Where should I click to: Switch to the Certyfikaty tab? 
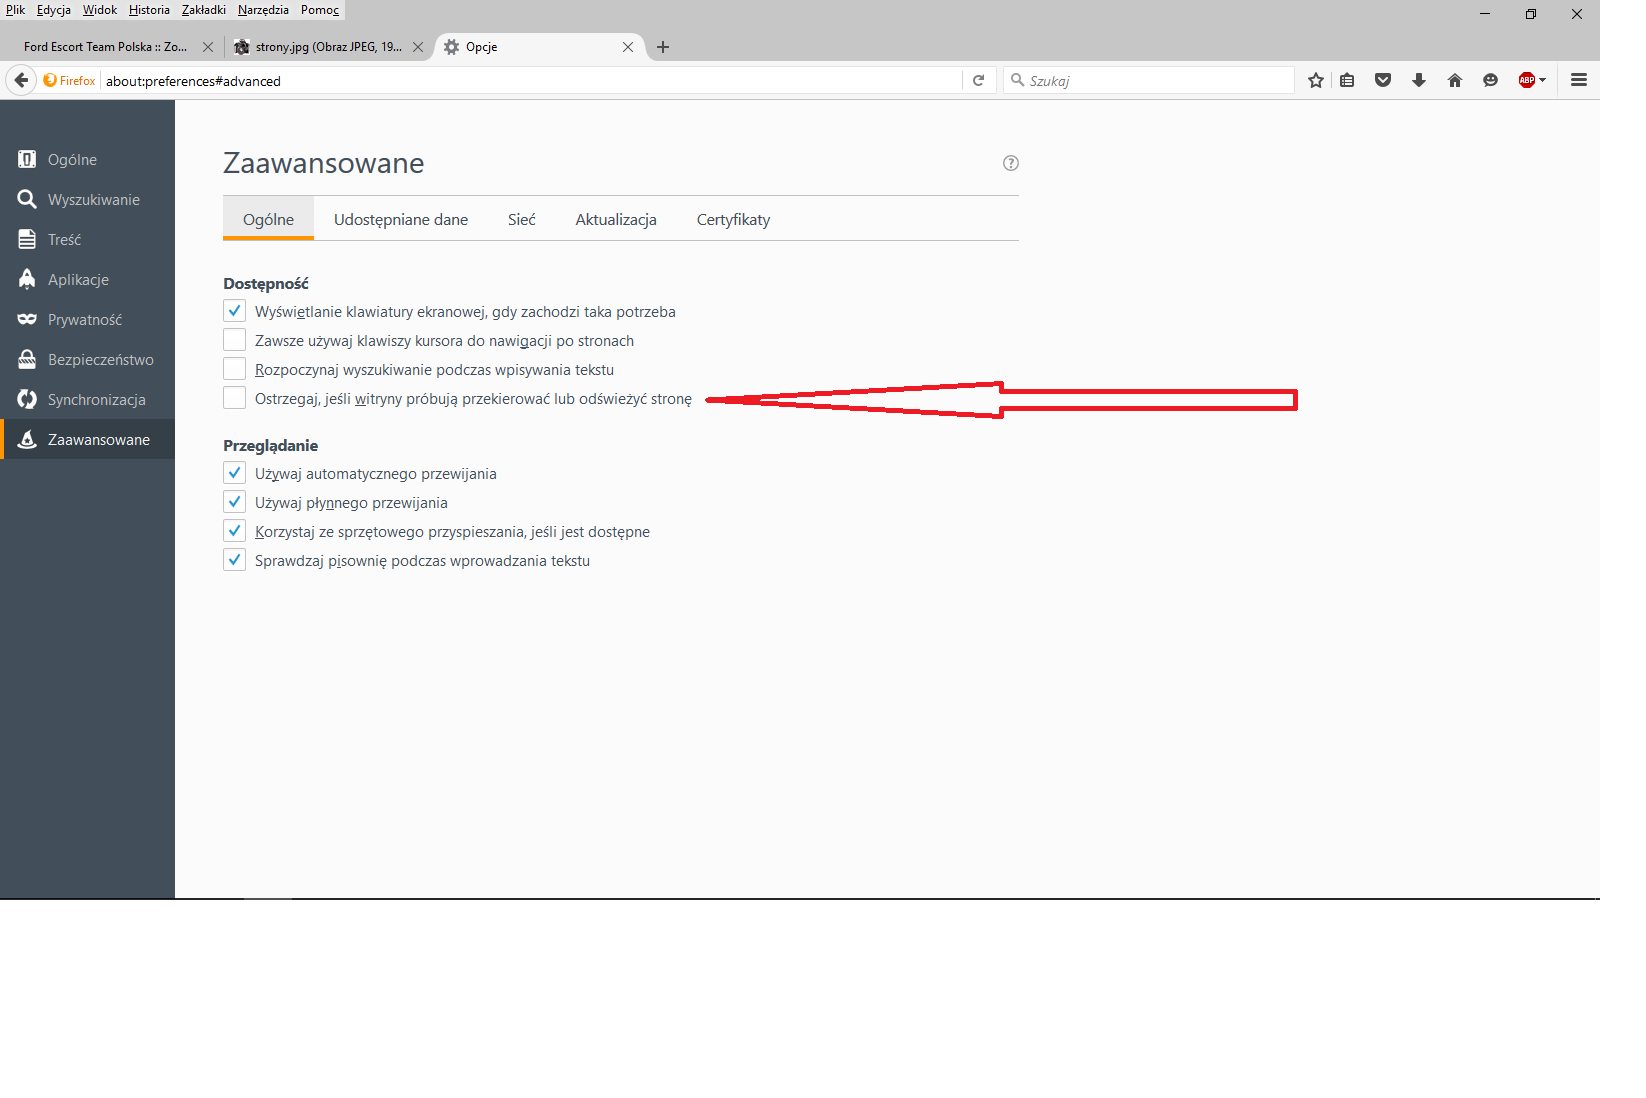click(x=733, y=220)
